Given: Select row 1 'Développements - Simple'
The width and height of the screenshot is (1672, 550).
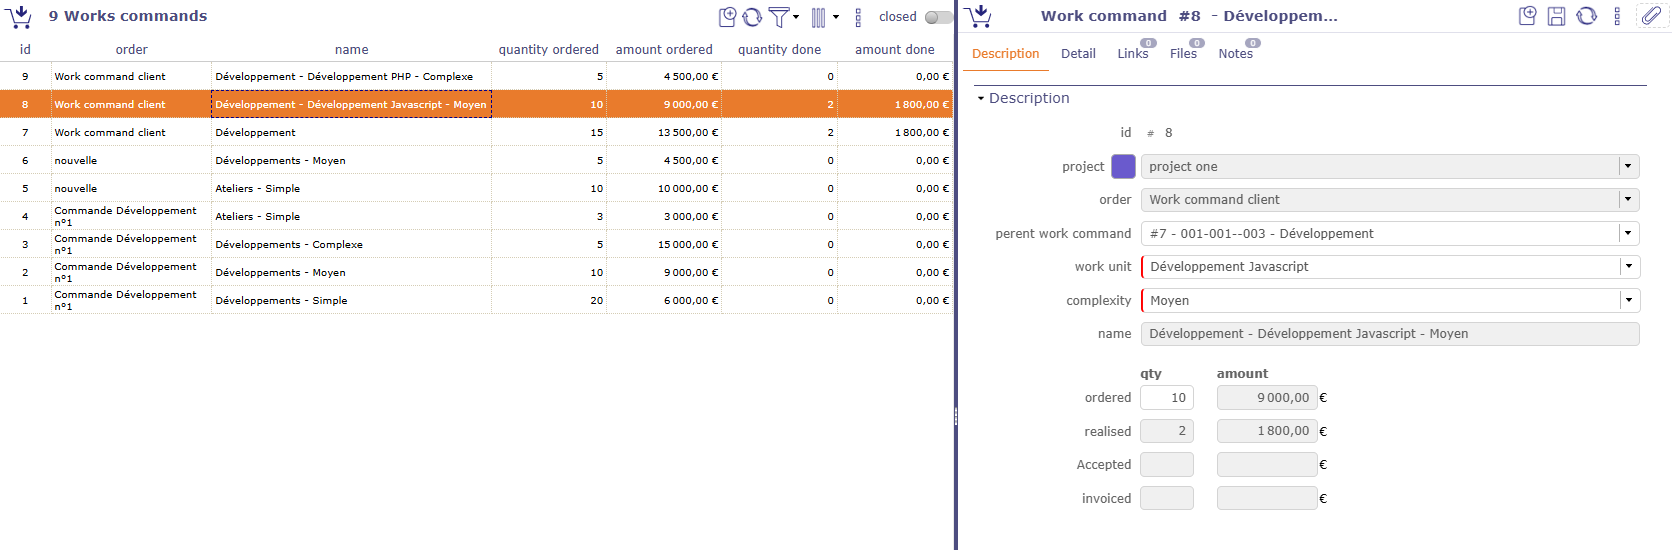Looking at the screenshot, I should coord(476,300).
